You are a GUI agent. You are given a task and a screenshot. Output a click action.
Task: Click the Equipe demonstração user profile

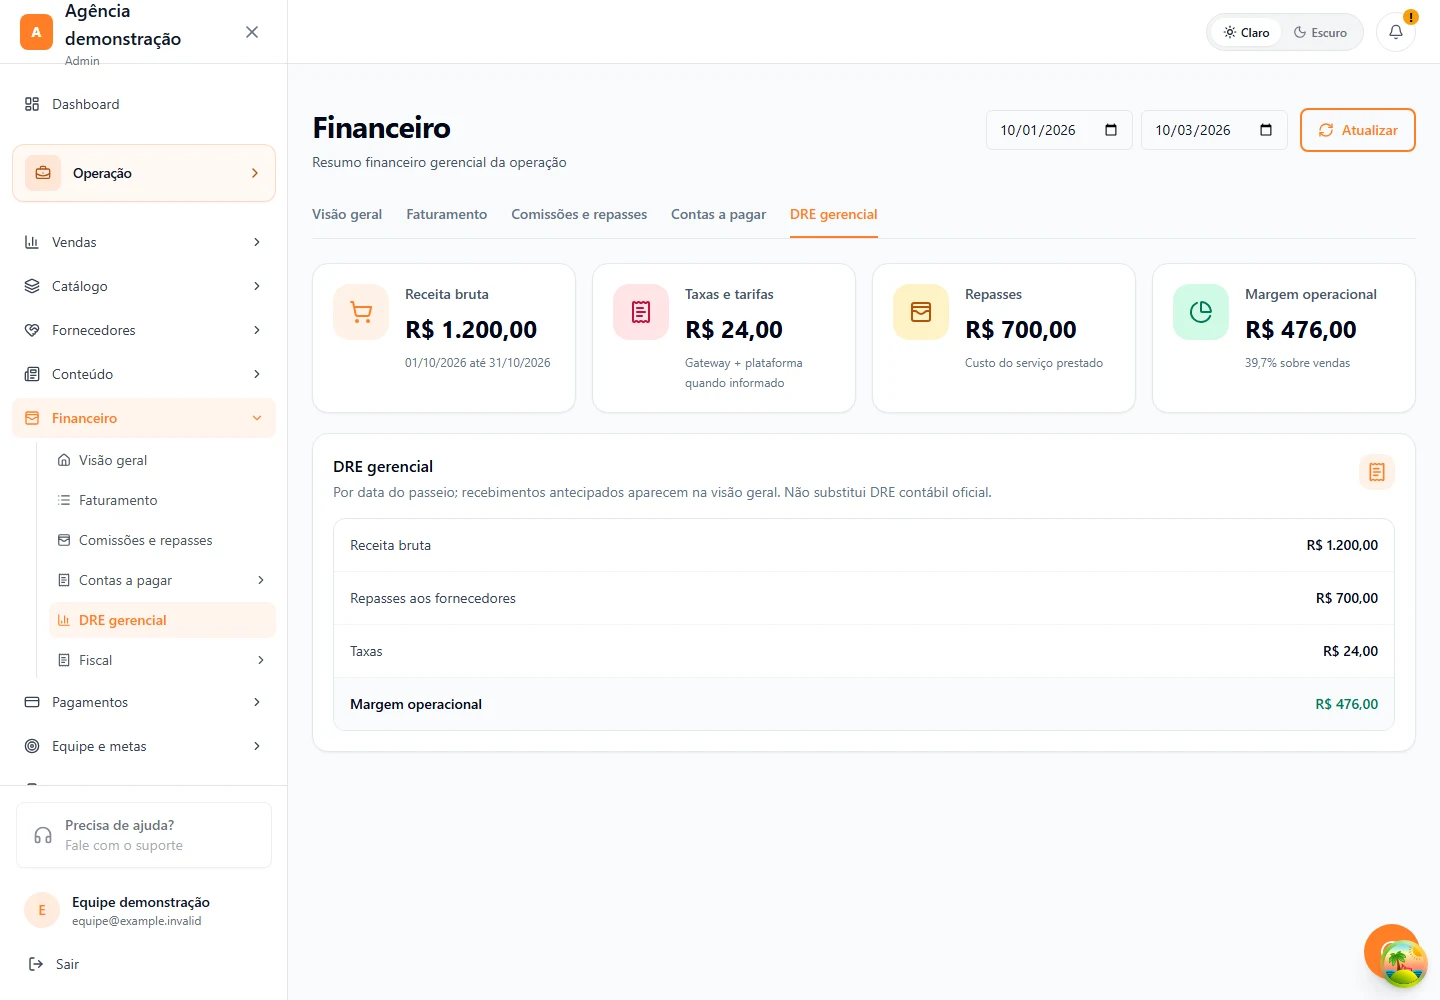coord(144,910)
